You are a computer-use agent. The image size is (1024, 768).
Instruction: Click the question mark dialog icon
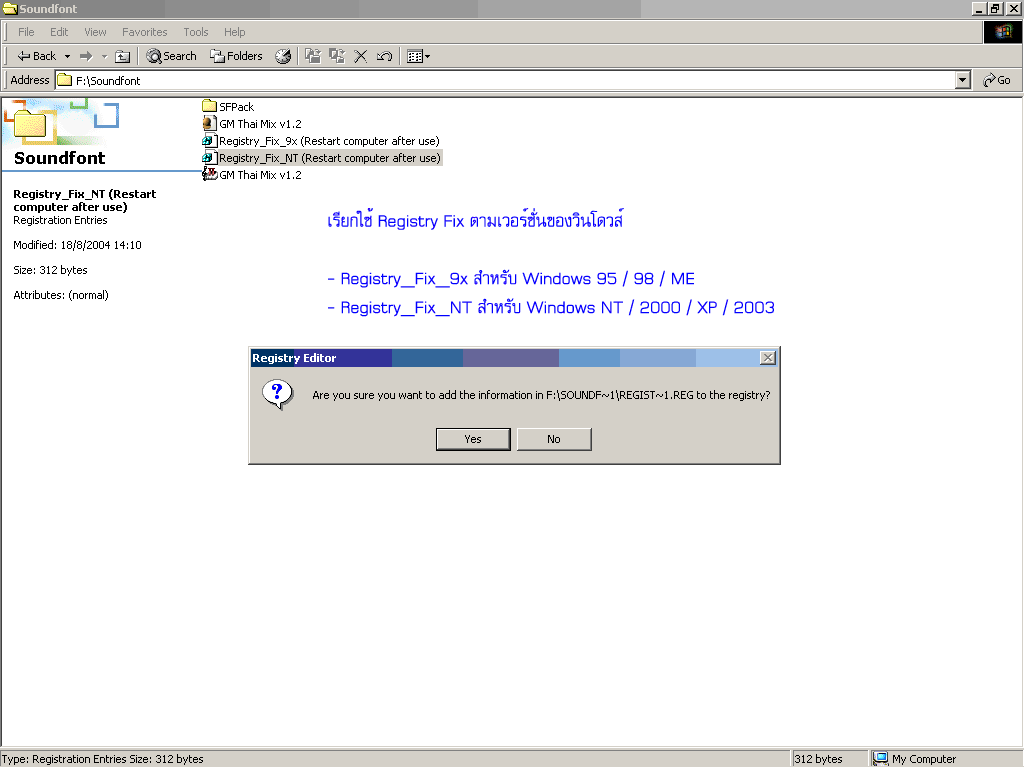(278, 394)
